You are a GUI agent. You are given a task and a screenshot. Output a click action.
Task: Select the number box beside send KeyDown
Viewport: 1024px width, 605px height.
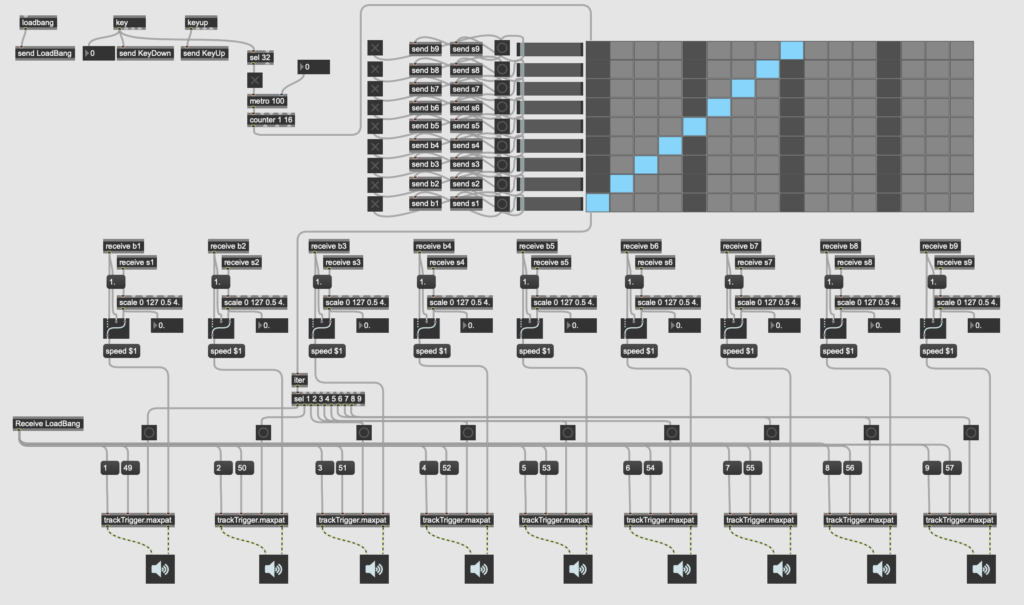click(98, 53)
